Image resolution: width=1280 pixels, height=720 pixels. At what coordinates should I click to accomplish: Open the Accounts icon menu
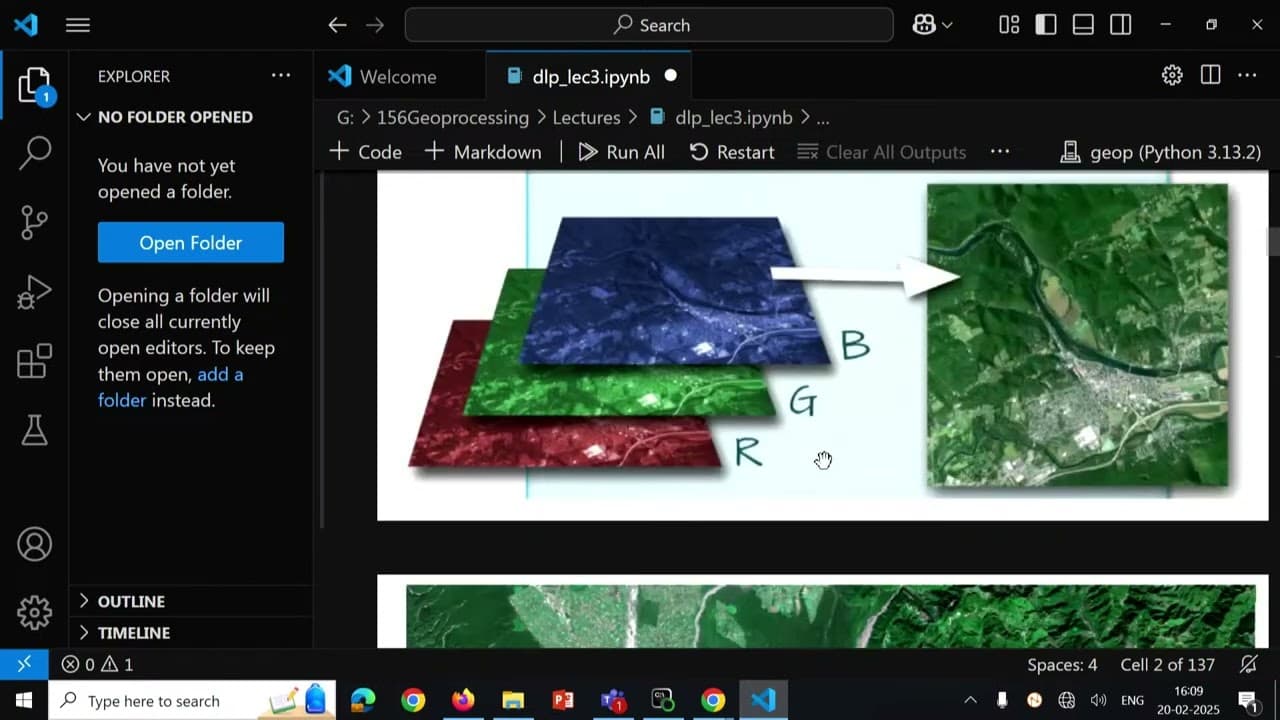34,544
